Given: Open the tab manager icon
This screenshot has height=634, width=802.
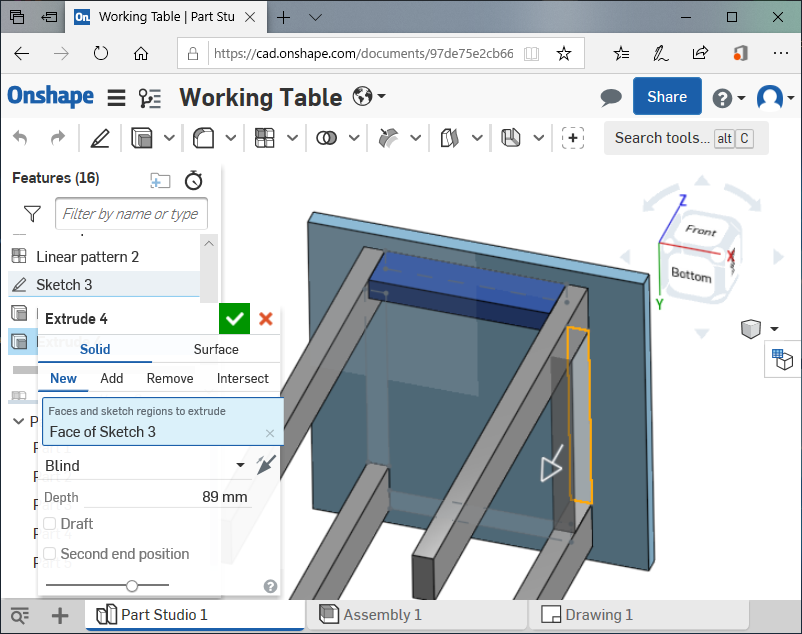Looking at the screenshot, I should (19, 616).
